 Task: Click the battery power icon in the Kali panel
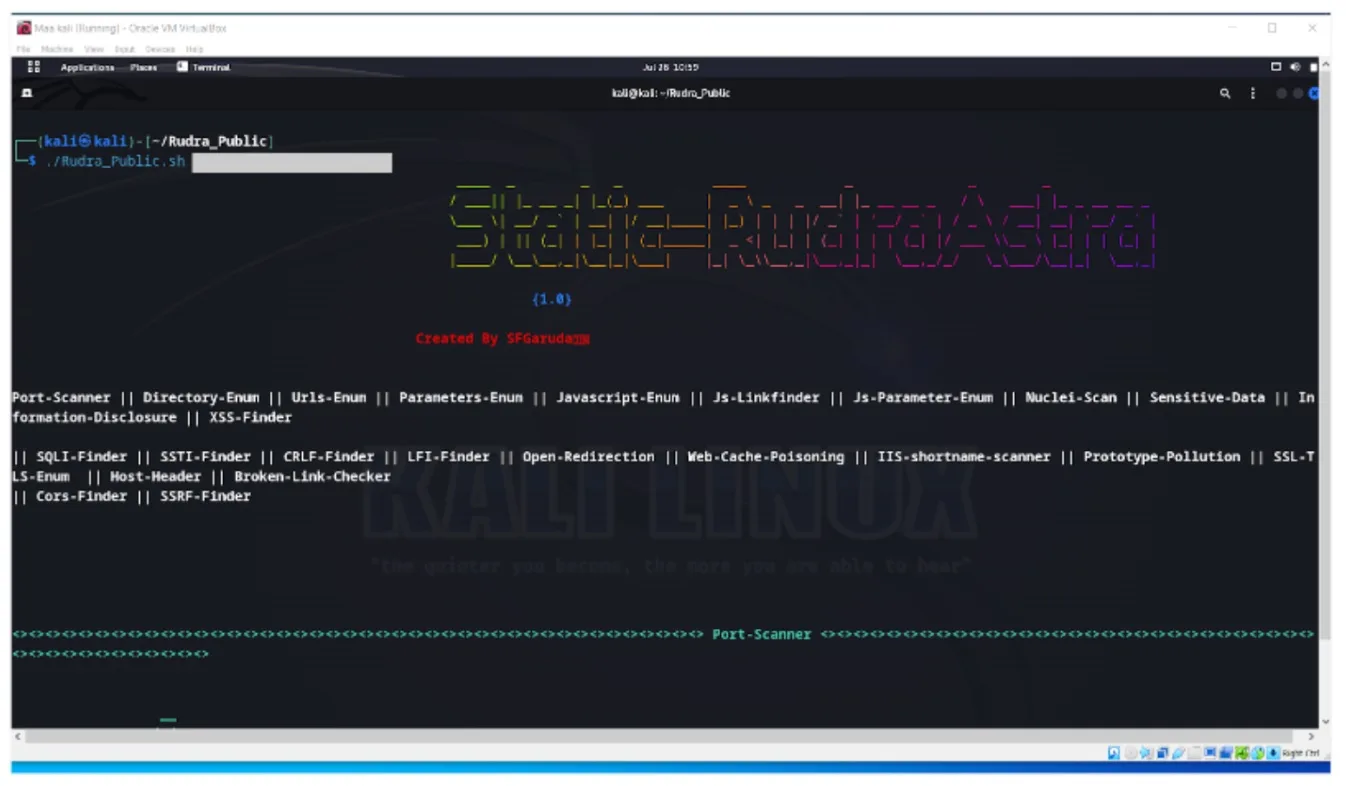pyautogui.click(x=1314, y=67)
